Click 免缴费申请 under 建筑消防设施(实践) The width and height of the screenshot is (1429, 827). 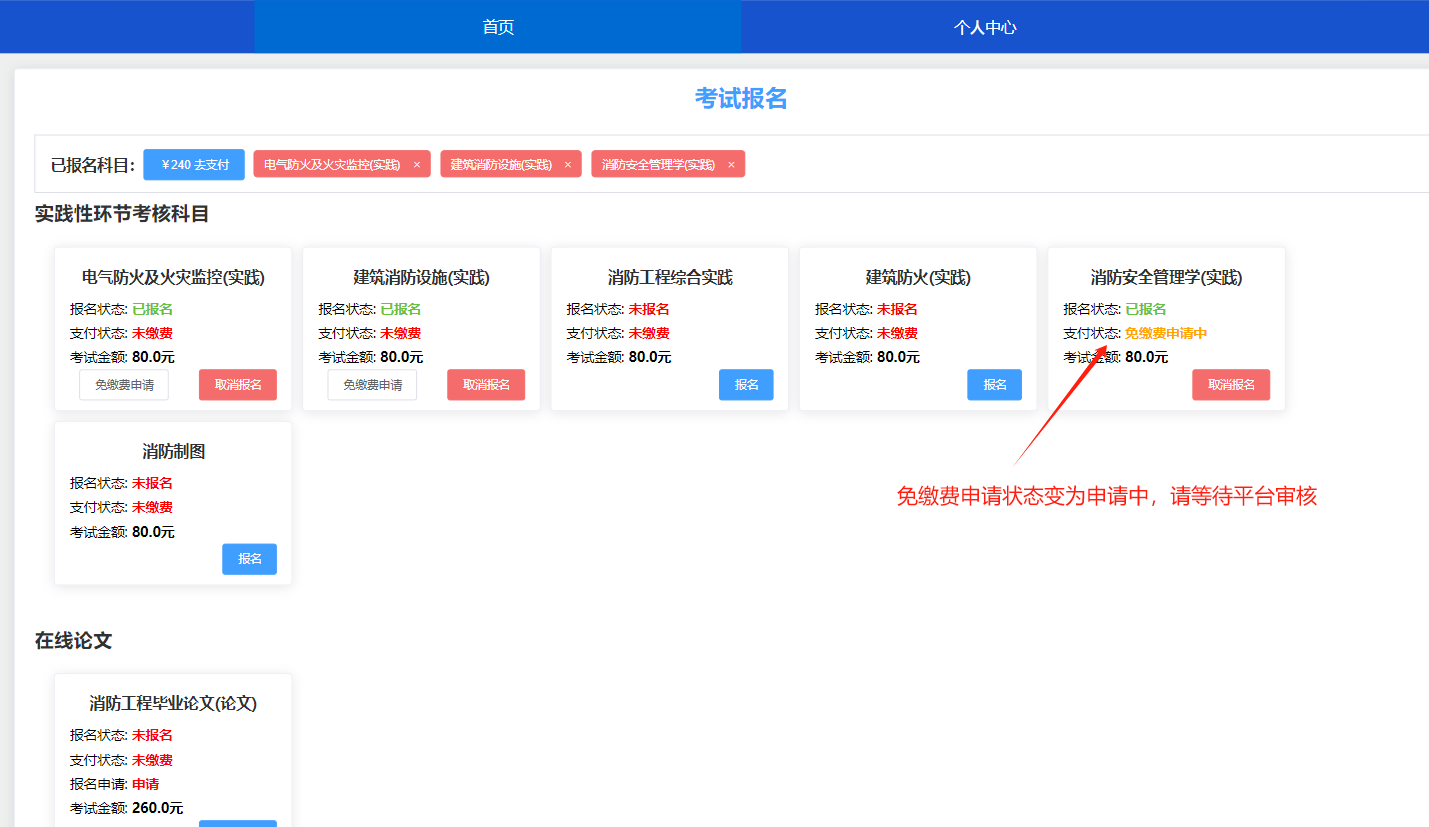[372, 385]
